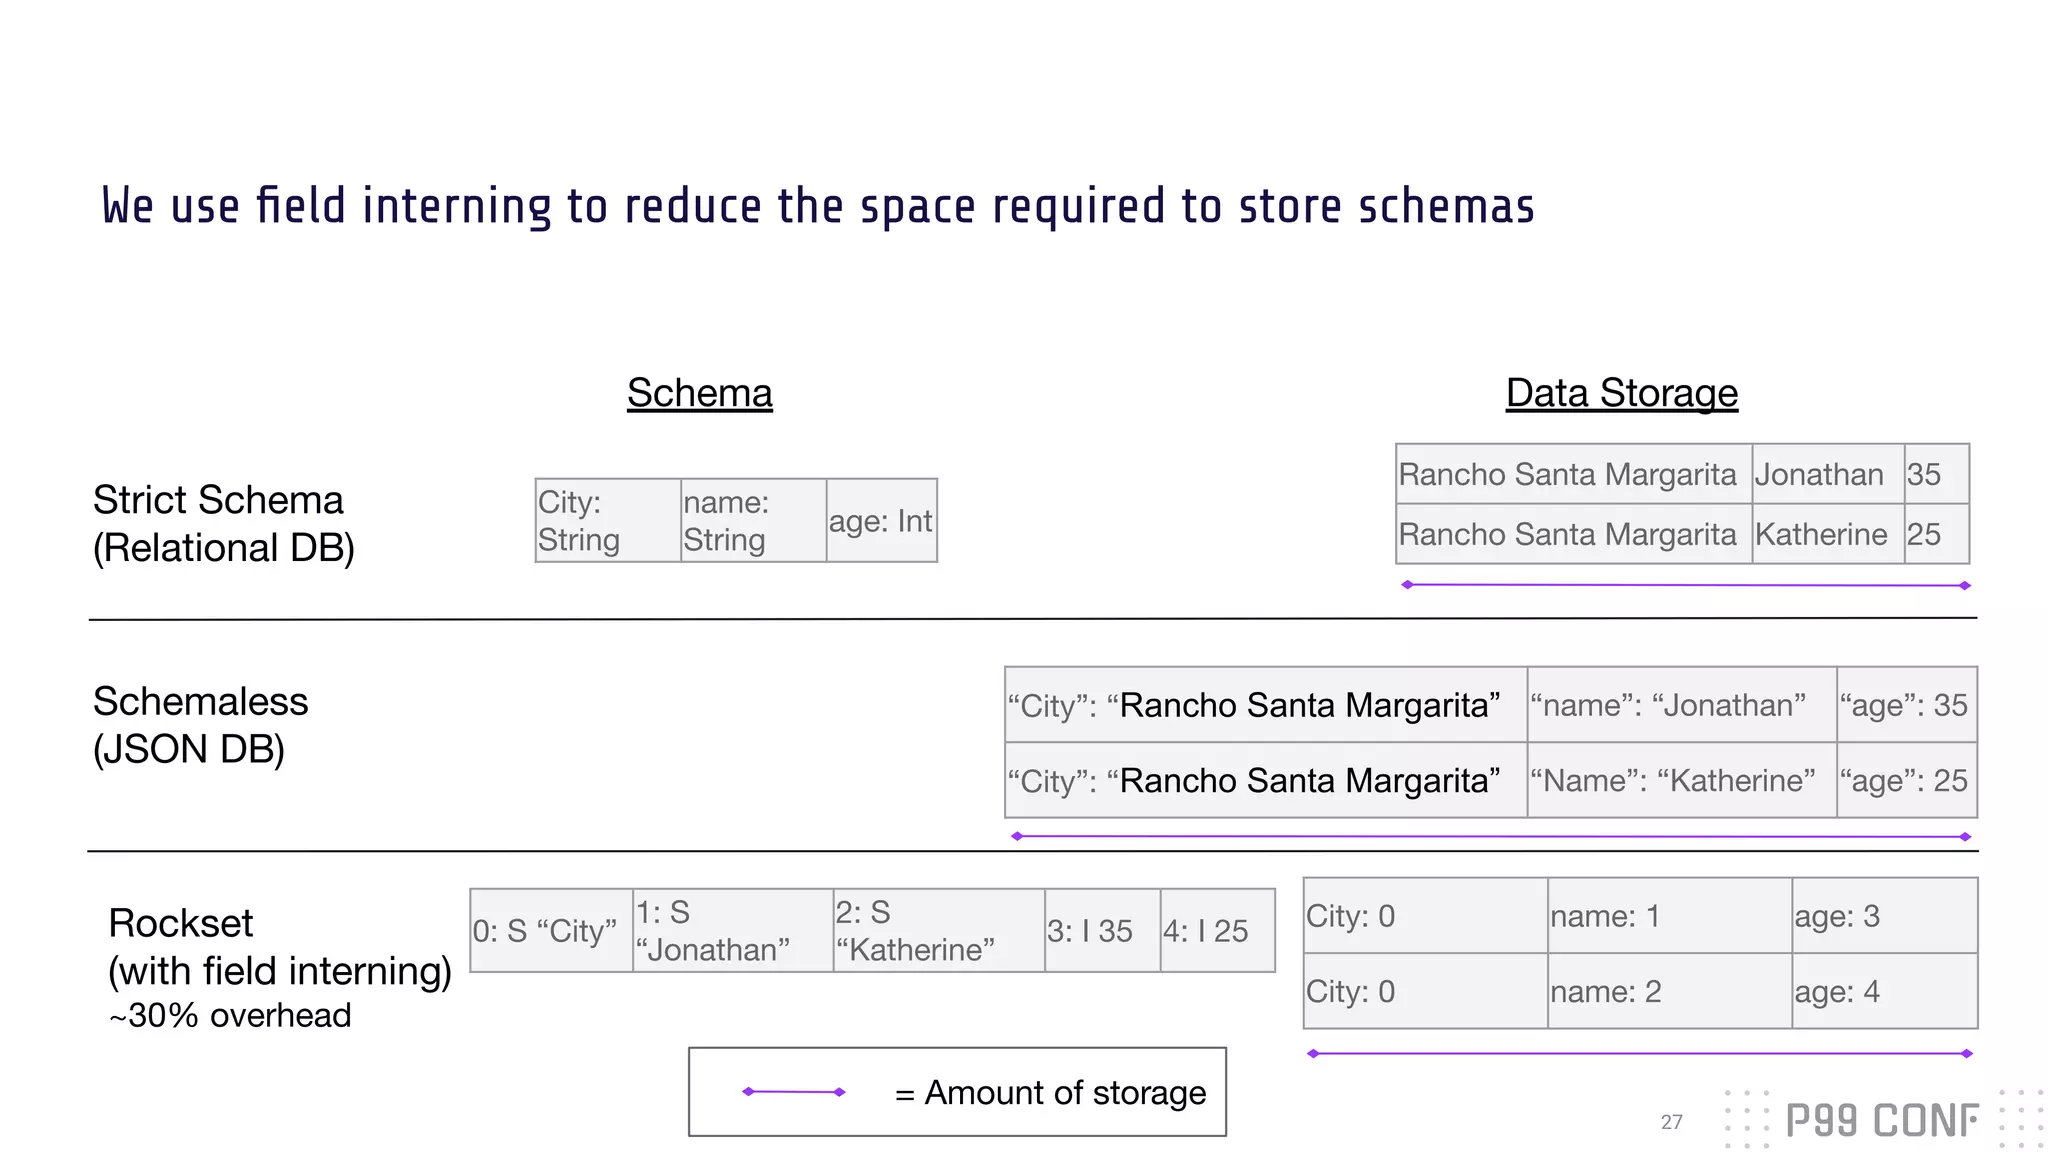Click the 'name: String' schema cell
2048x1152 pixels.
[754, 520]
